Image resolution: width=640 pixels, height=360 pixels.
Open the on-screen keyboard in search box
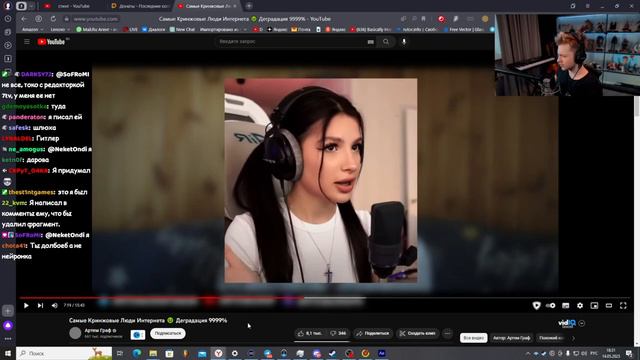pyautogui.click(x=371, y=42)
